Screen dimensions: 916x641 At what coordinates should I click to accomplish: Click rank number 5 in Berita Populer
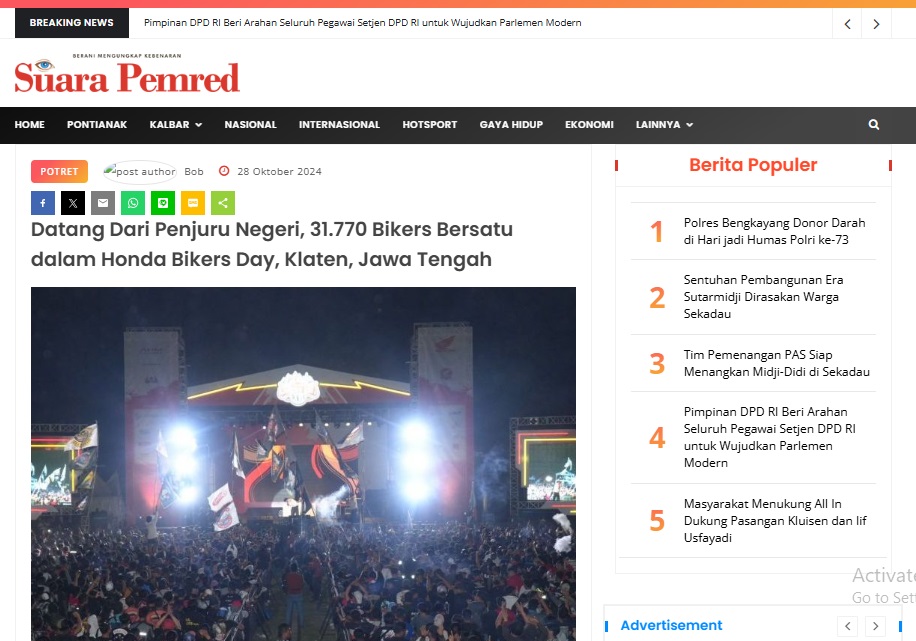point(657,521)
